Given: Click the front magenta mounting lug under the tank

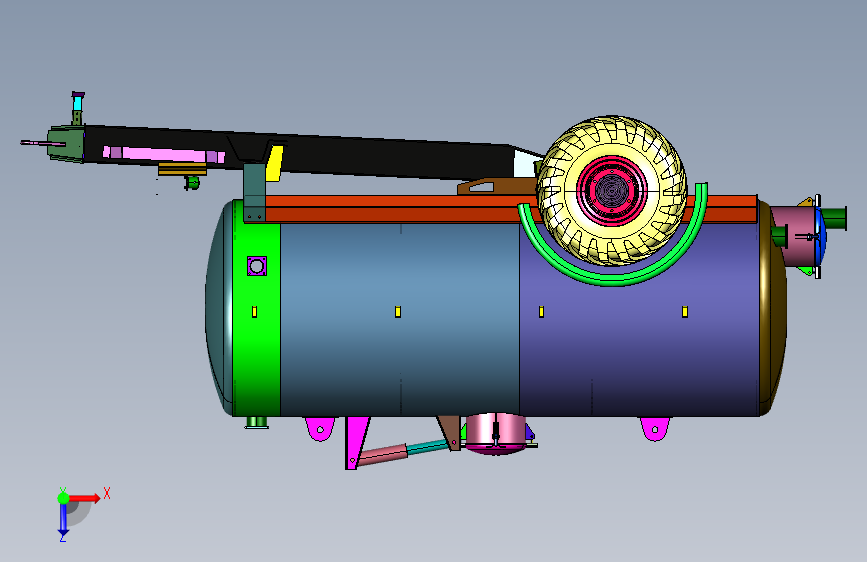Looking at the screenshot, I should pos(320,429).
